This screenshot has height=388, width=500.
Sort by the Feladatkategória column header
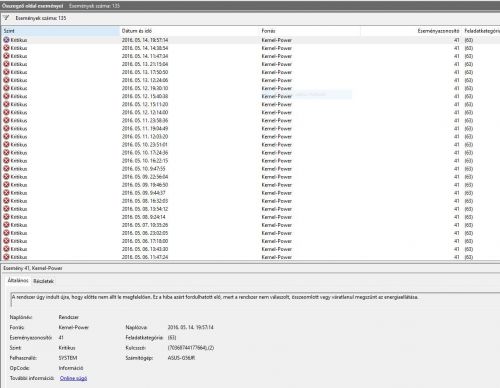pyautogui.click(x=481, y=31)
